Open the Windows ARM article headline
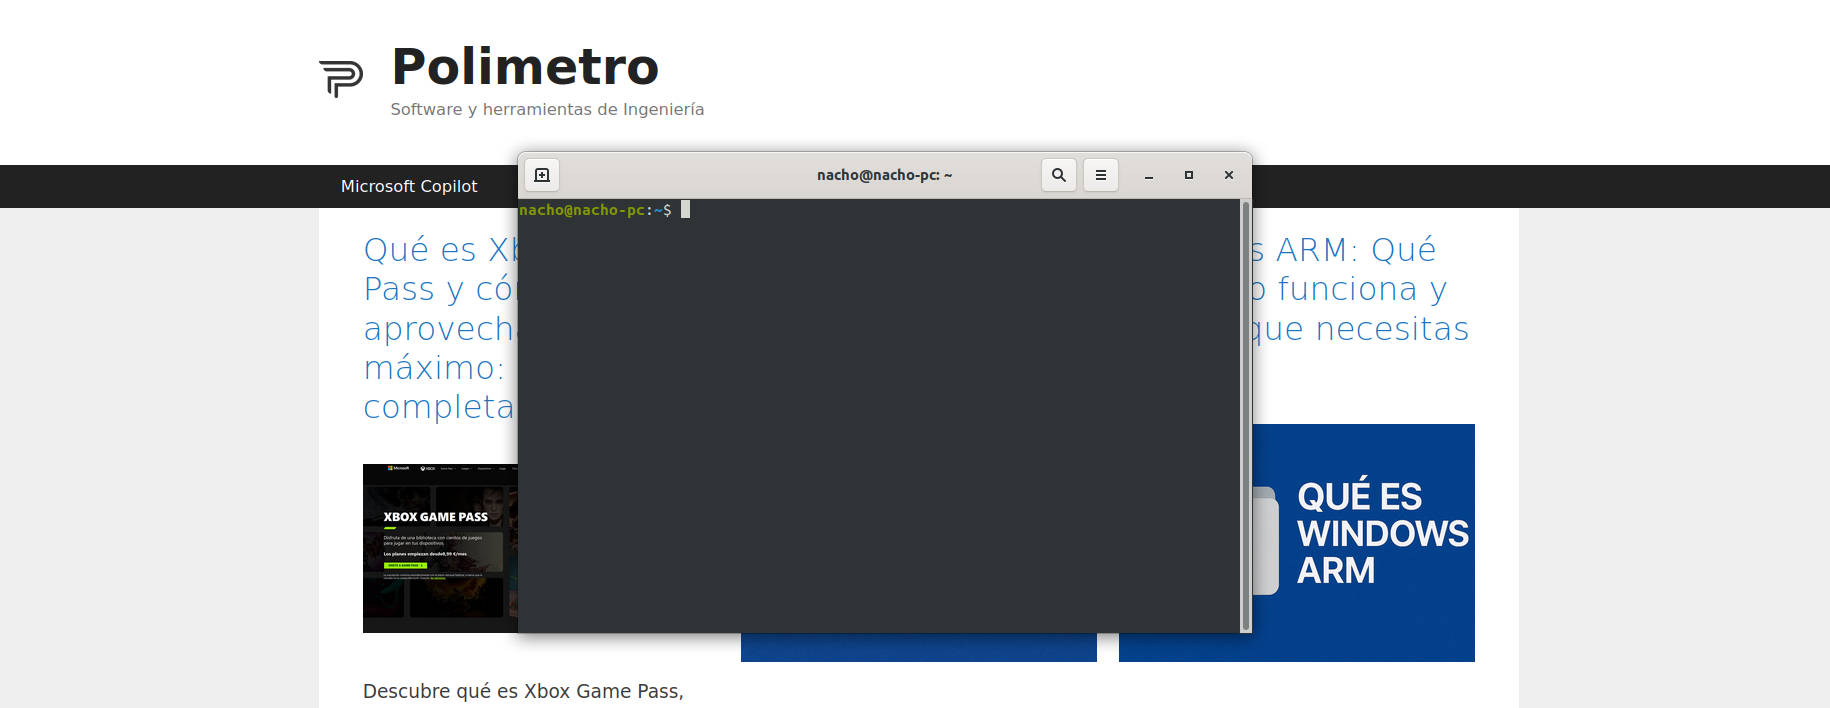 (x=1360, y=289)
